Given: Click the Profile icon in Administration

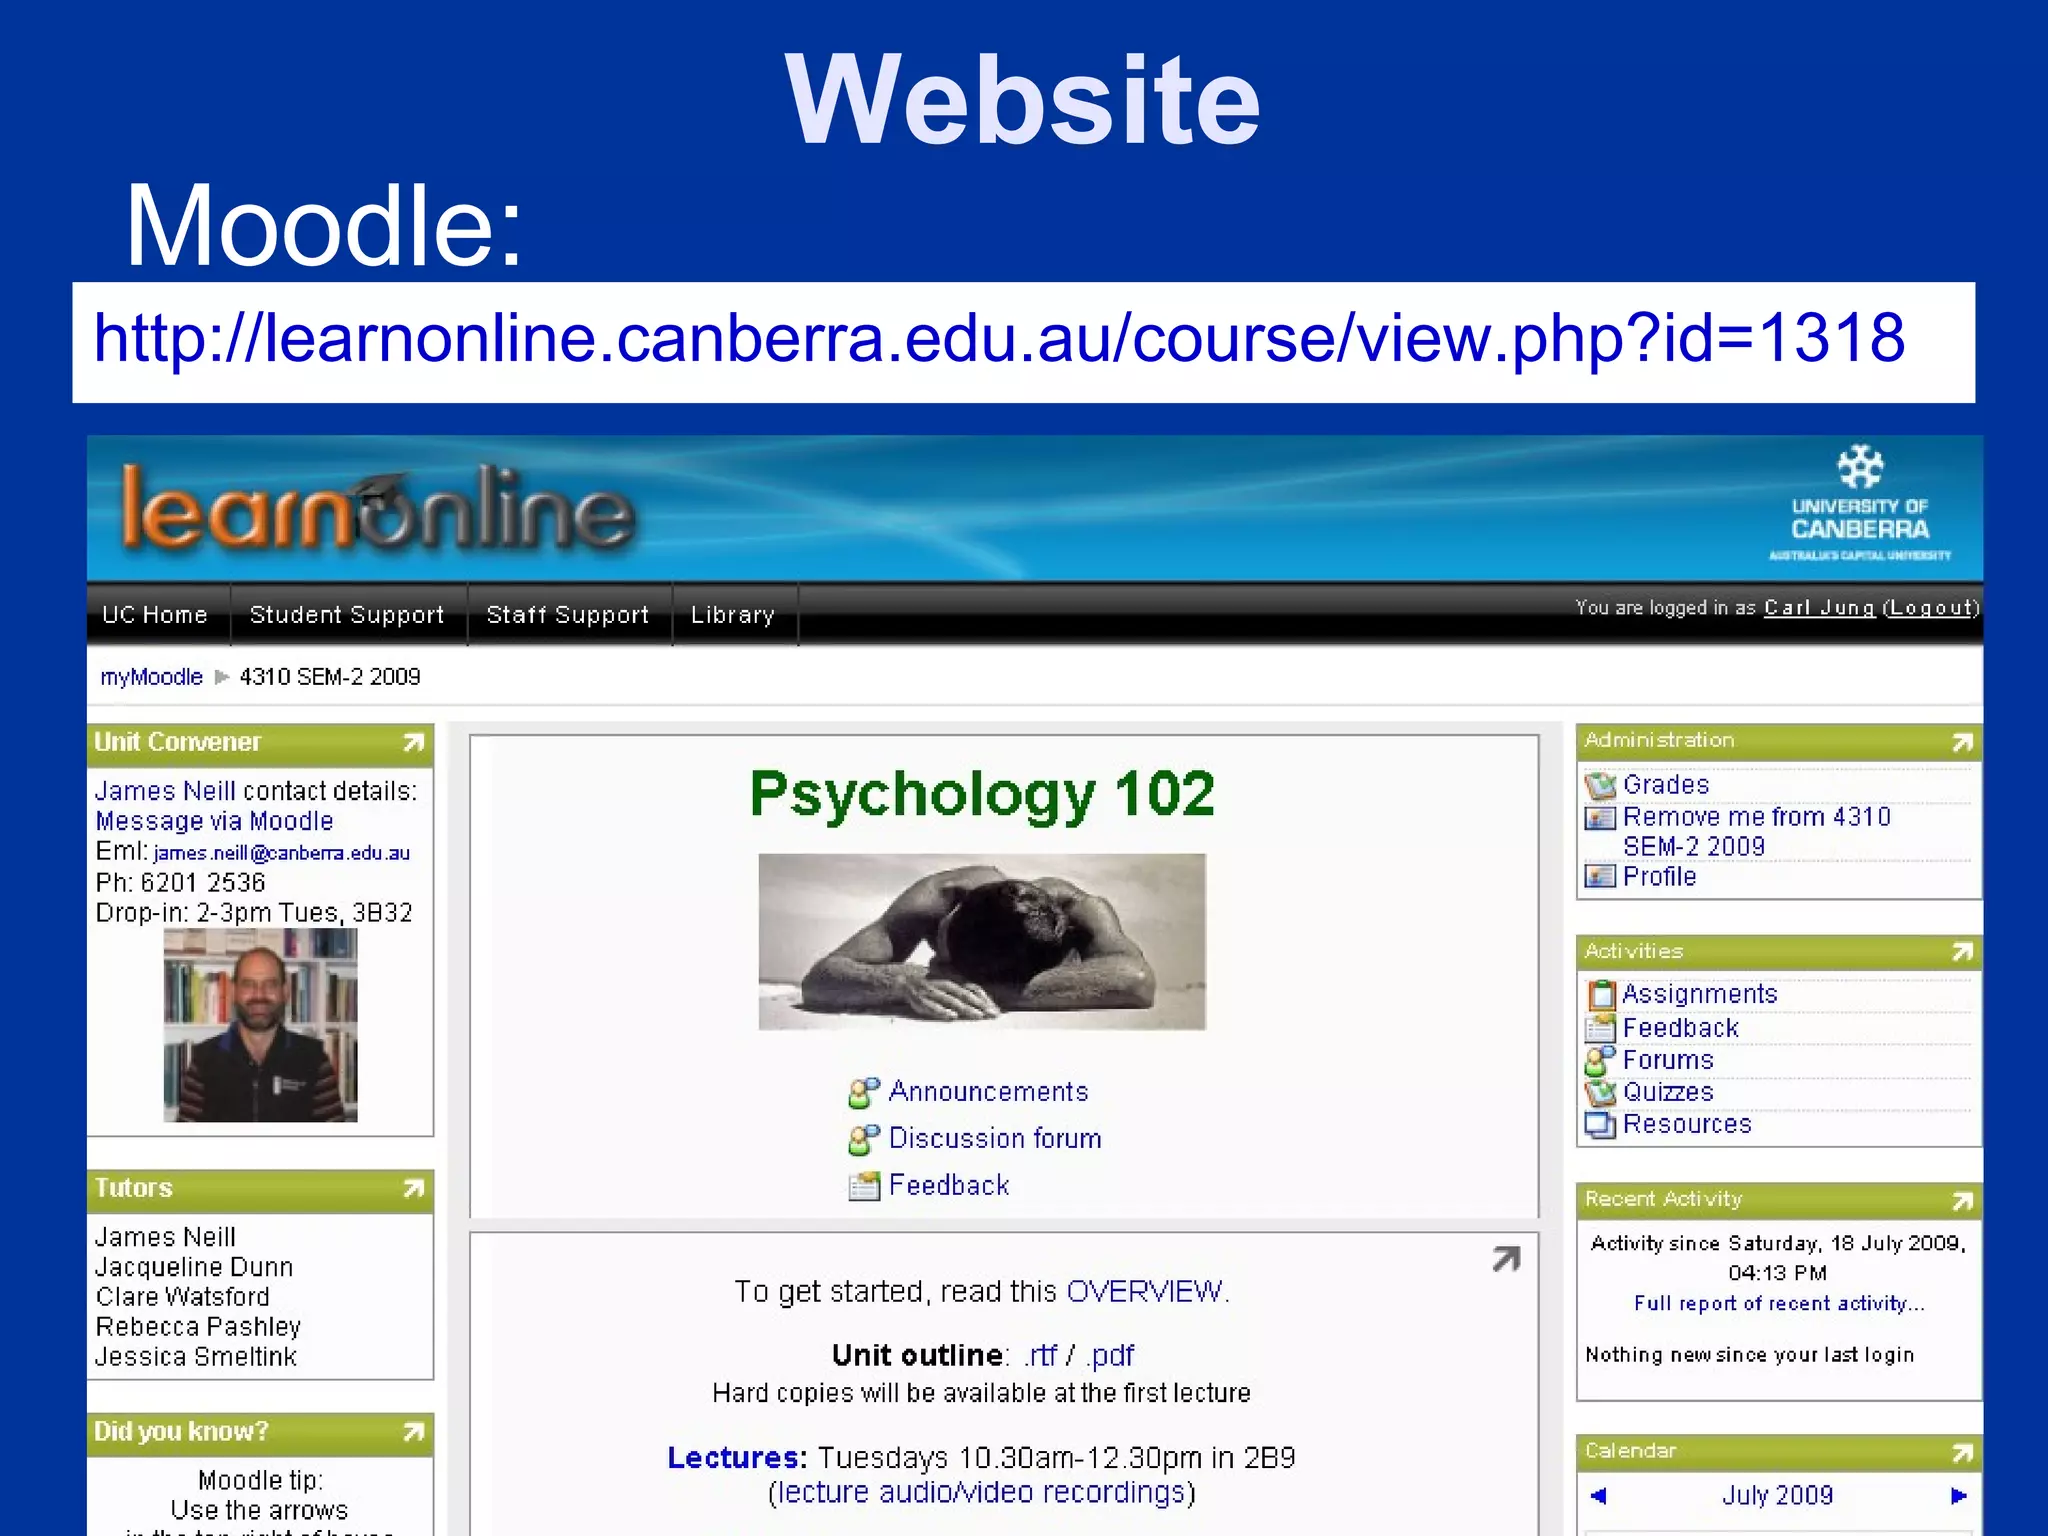Looking at the screenshot, I should 1600,876.
